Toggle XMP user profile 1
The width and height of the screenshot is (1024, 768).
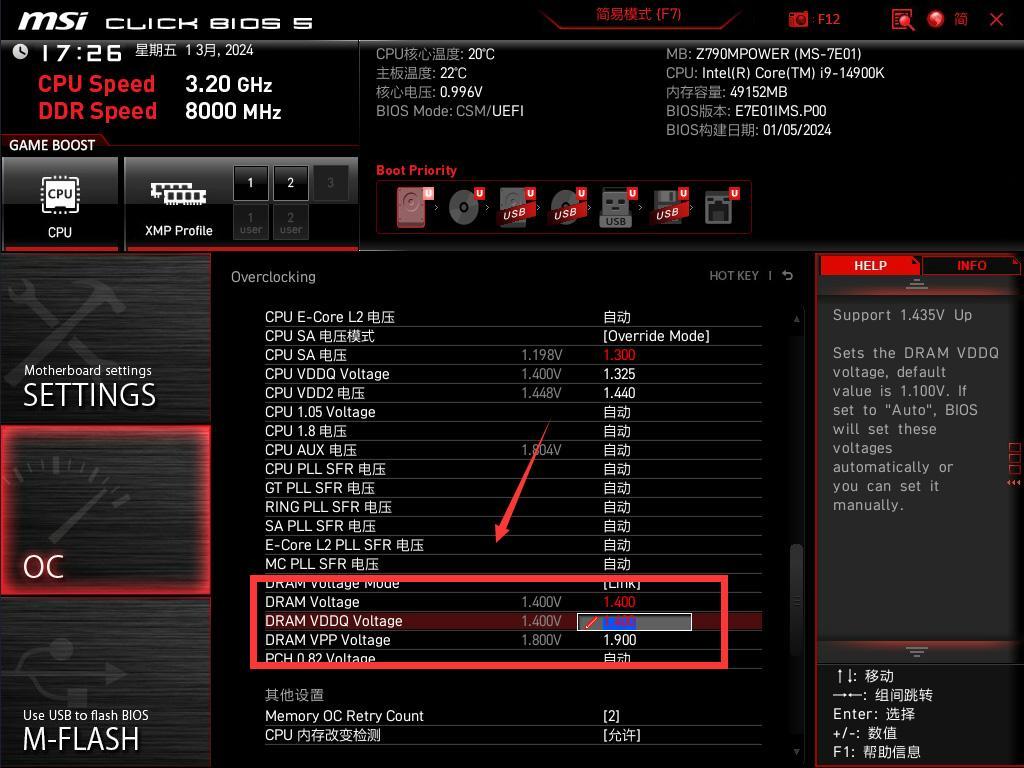coord(251,222)
